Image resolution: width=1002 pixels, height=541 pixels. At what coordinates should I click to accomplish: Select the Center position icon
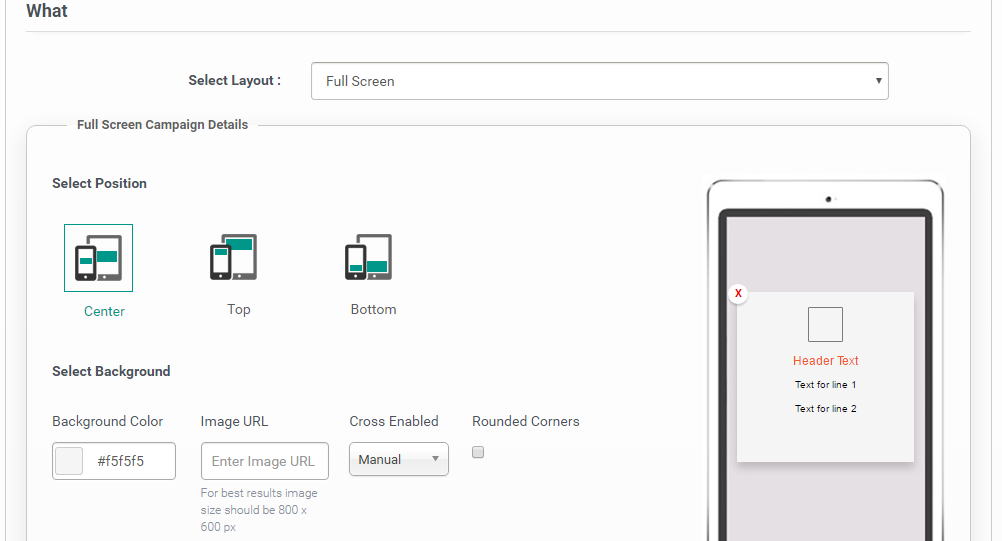(98, 258)
